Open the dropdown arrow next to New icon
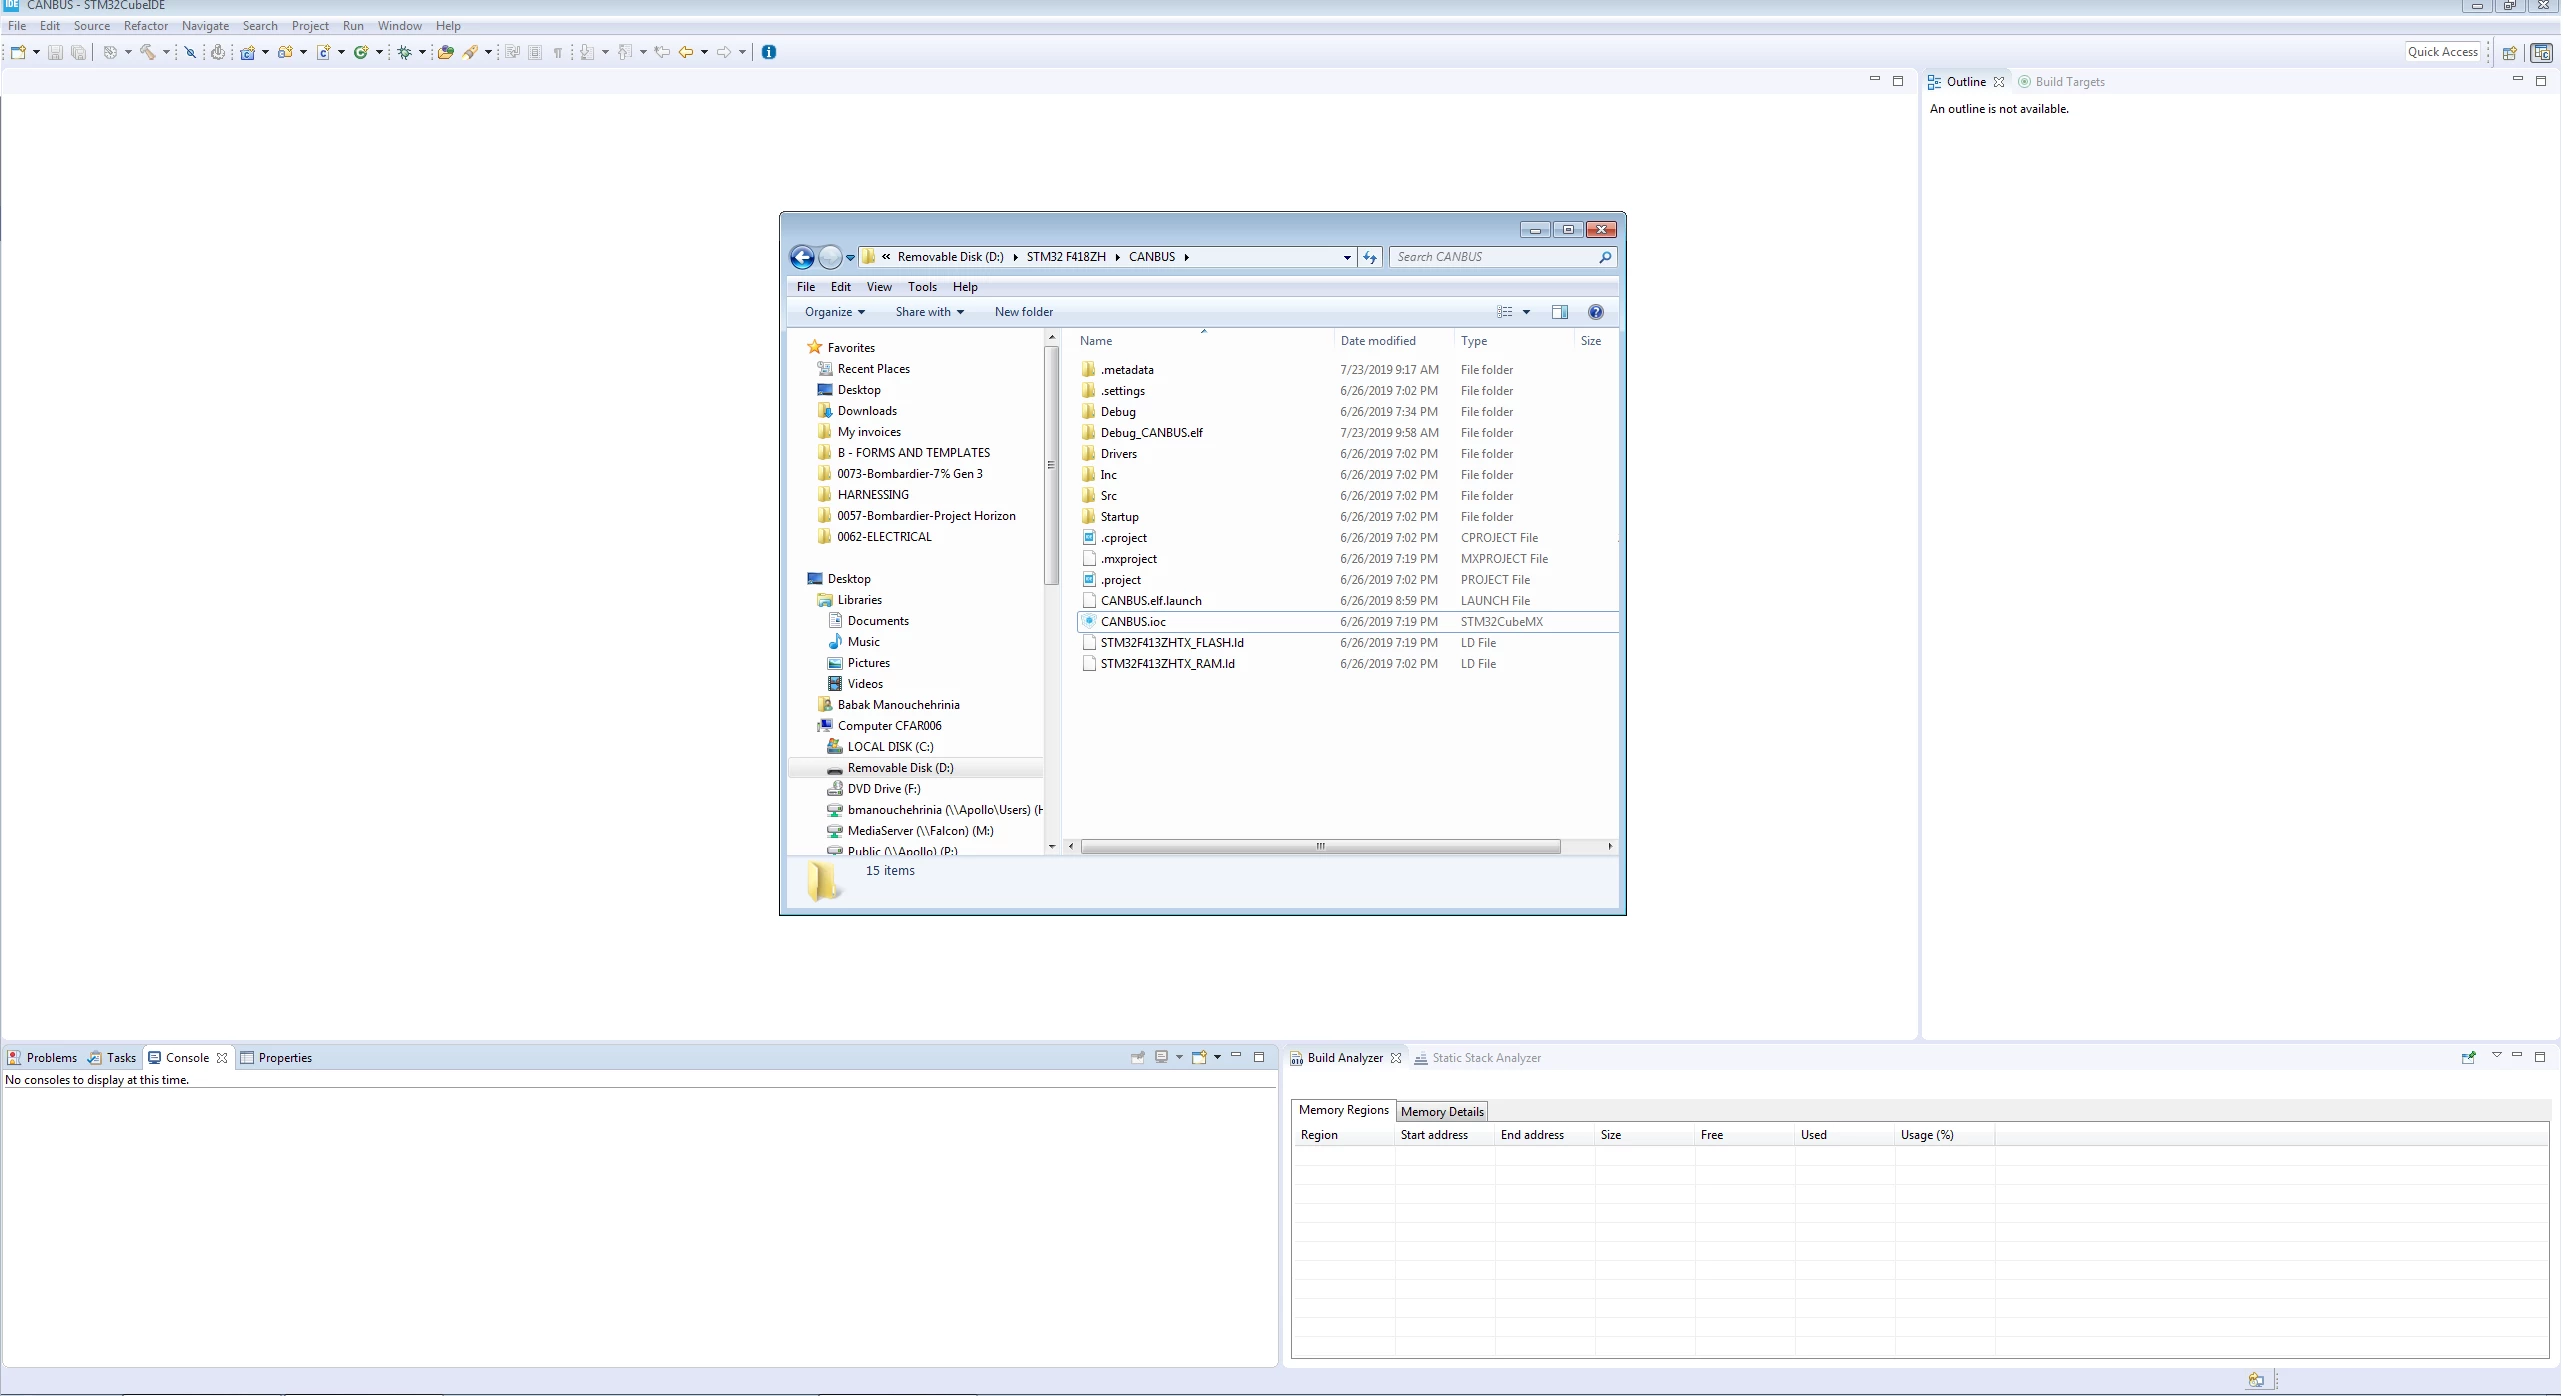The width and height of the screenshot is (2563, 1396). pos(36,52)
